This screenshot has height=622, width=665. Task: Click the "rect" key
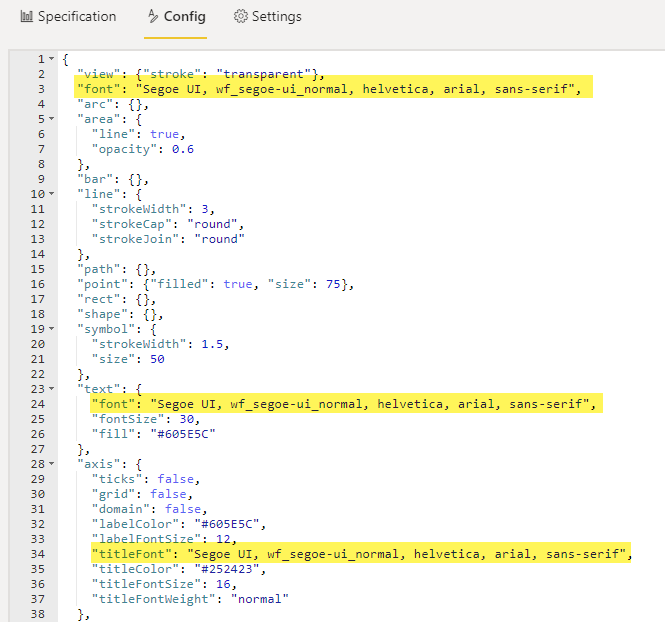(99, 299)
